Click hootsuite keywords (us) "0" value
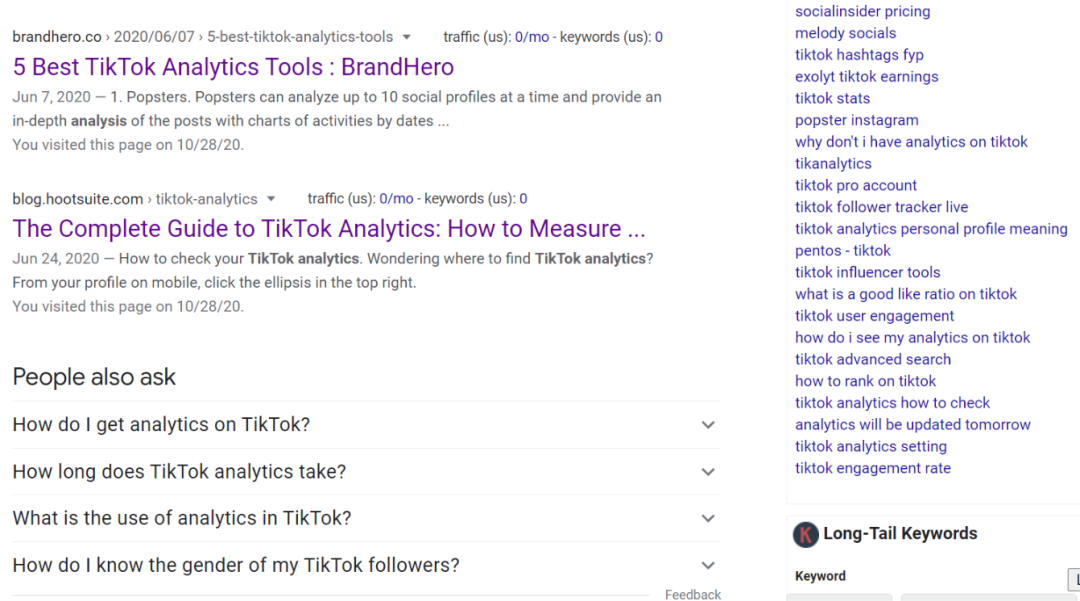 [523, 199]
